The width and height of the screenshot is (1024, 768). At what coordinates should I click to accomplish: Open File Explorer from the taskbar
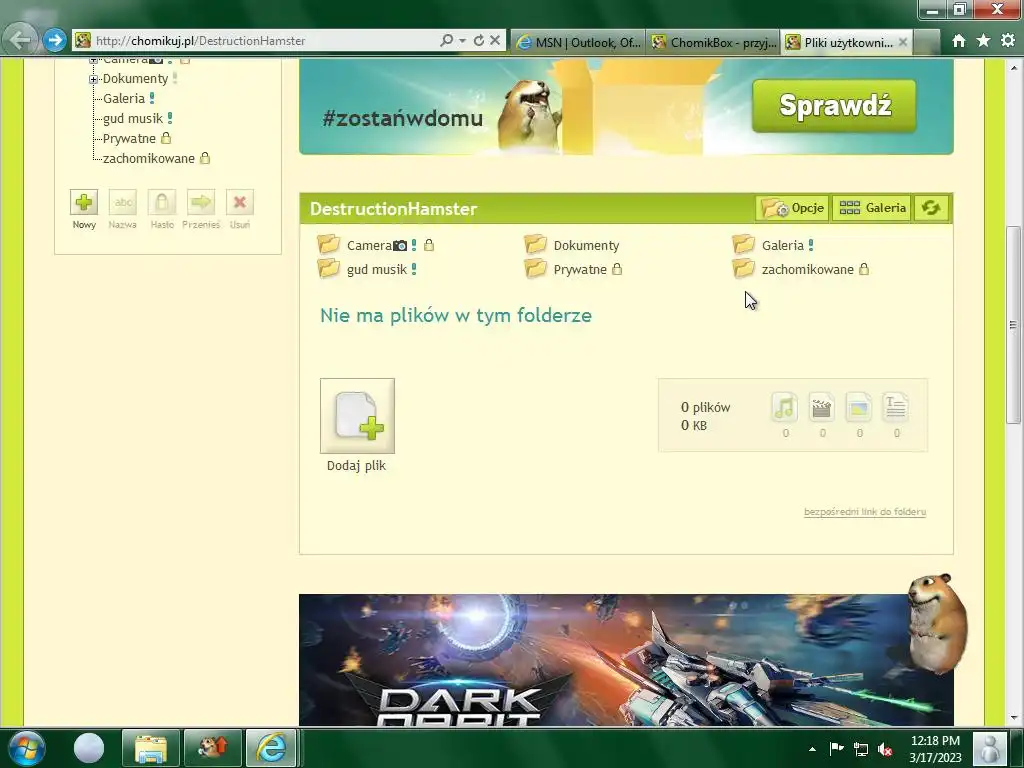click(x=150, y=748)
